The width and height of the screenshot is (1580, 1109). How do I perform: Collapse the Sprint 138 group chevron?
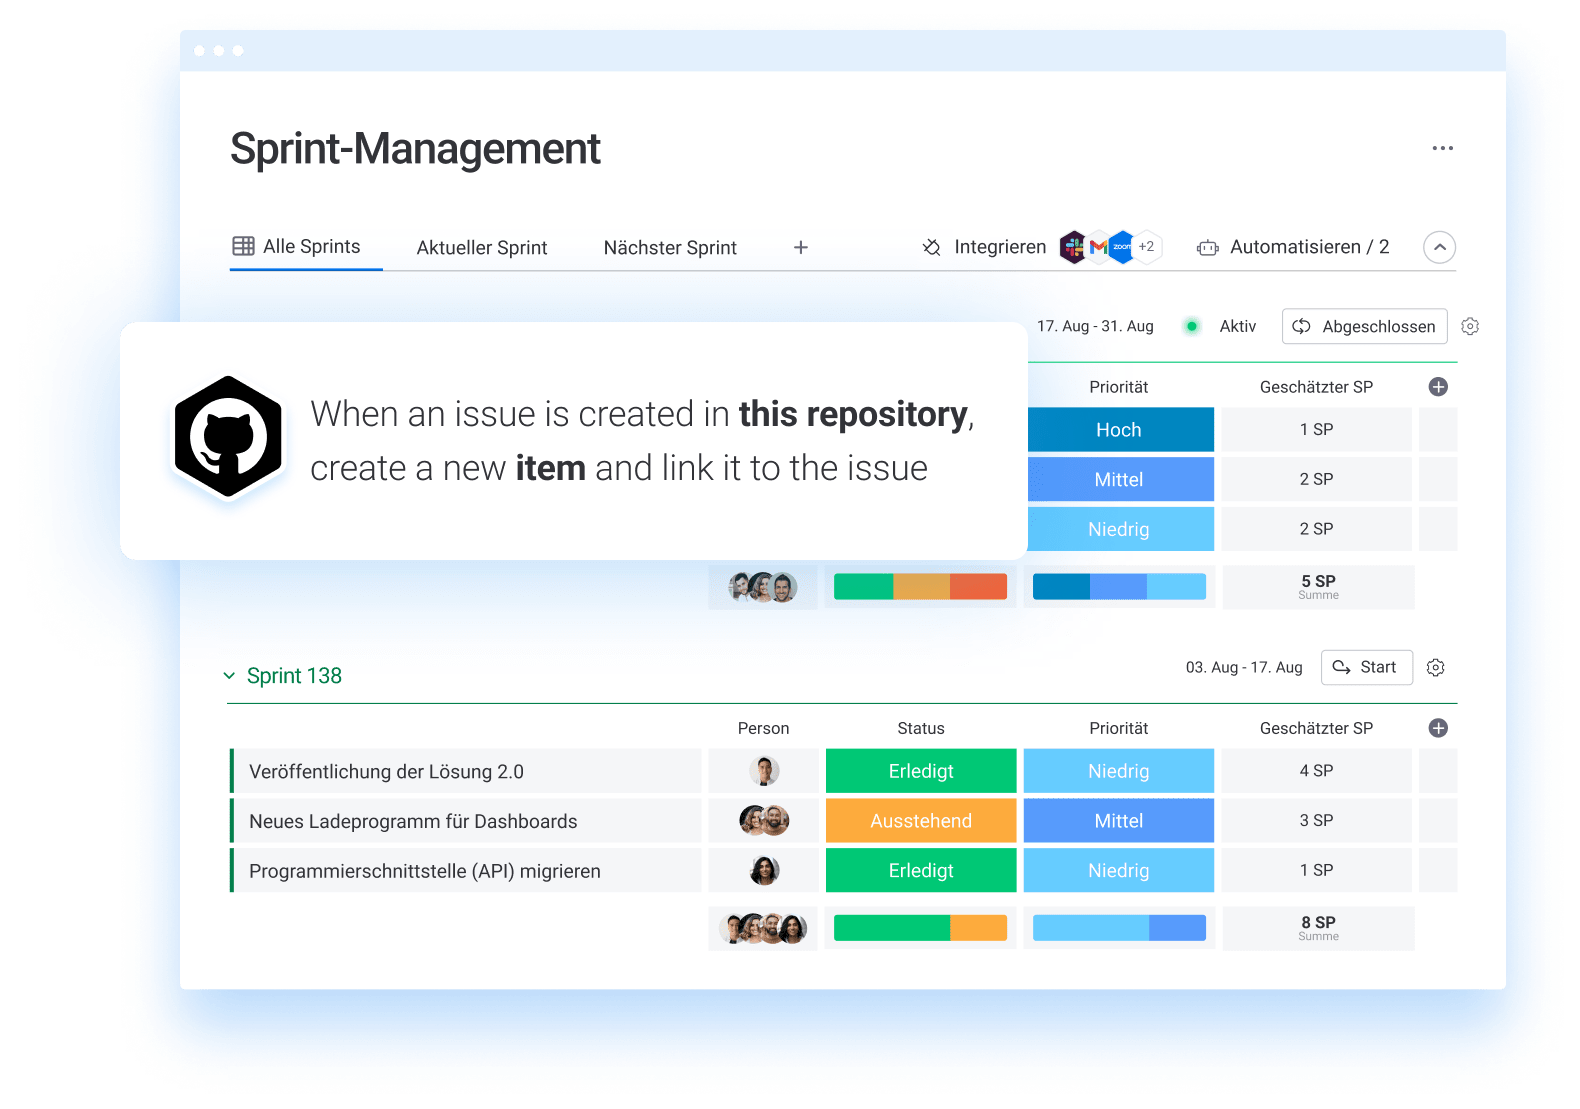click(229, 676)
